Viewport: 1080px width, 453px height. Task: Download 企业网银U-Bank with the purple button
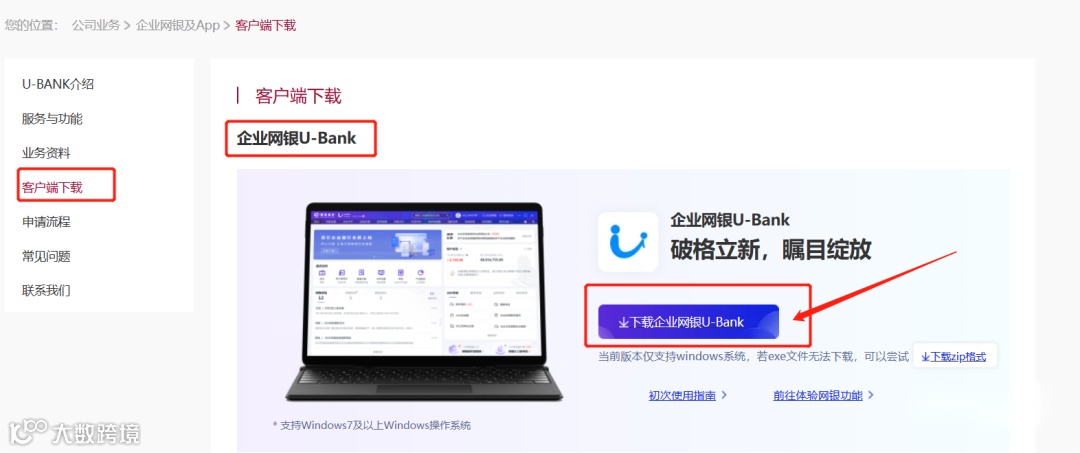pos(688,322)
